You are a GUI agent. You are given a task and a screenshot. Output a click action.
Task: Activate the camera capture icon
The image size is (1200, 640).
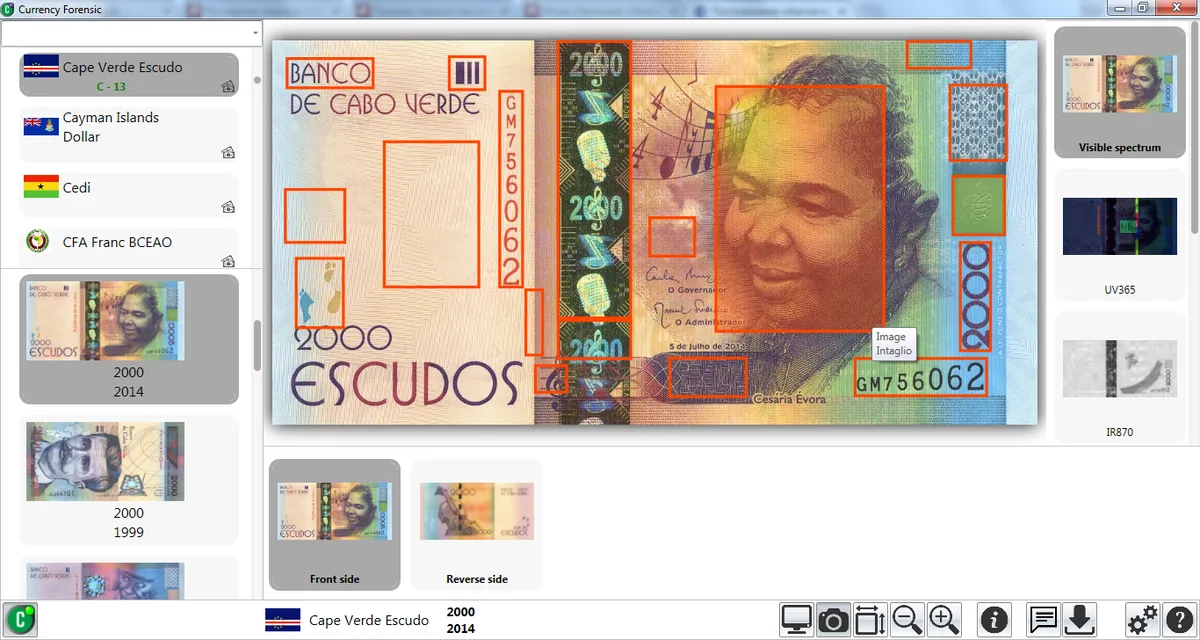tap(833, 620)
